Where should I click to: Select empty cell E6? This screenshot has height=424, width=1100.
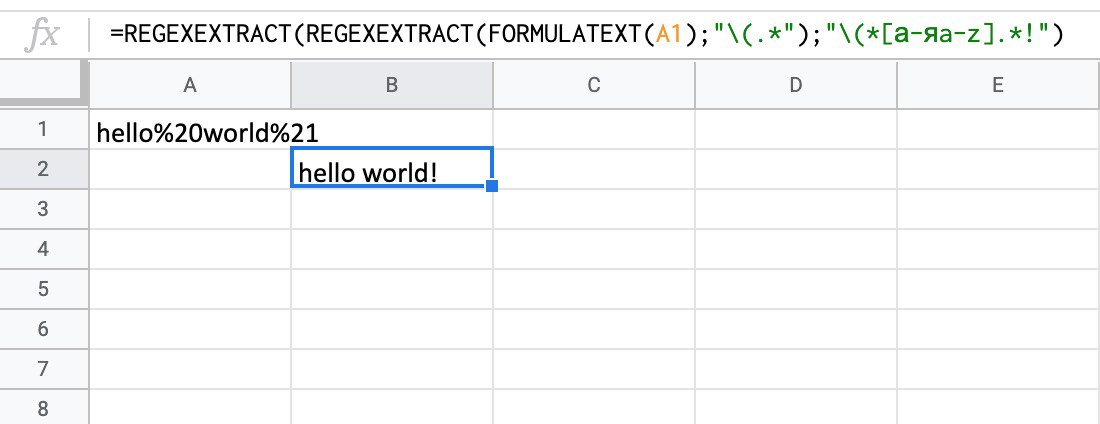[998, 329]
